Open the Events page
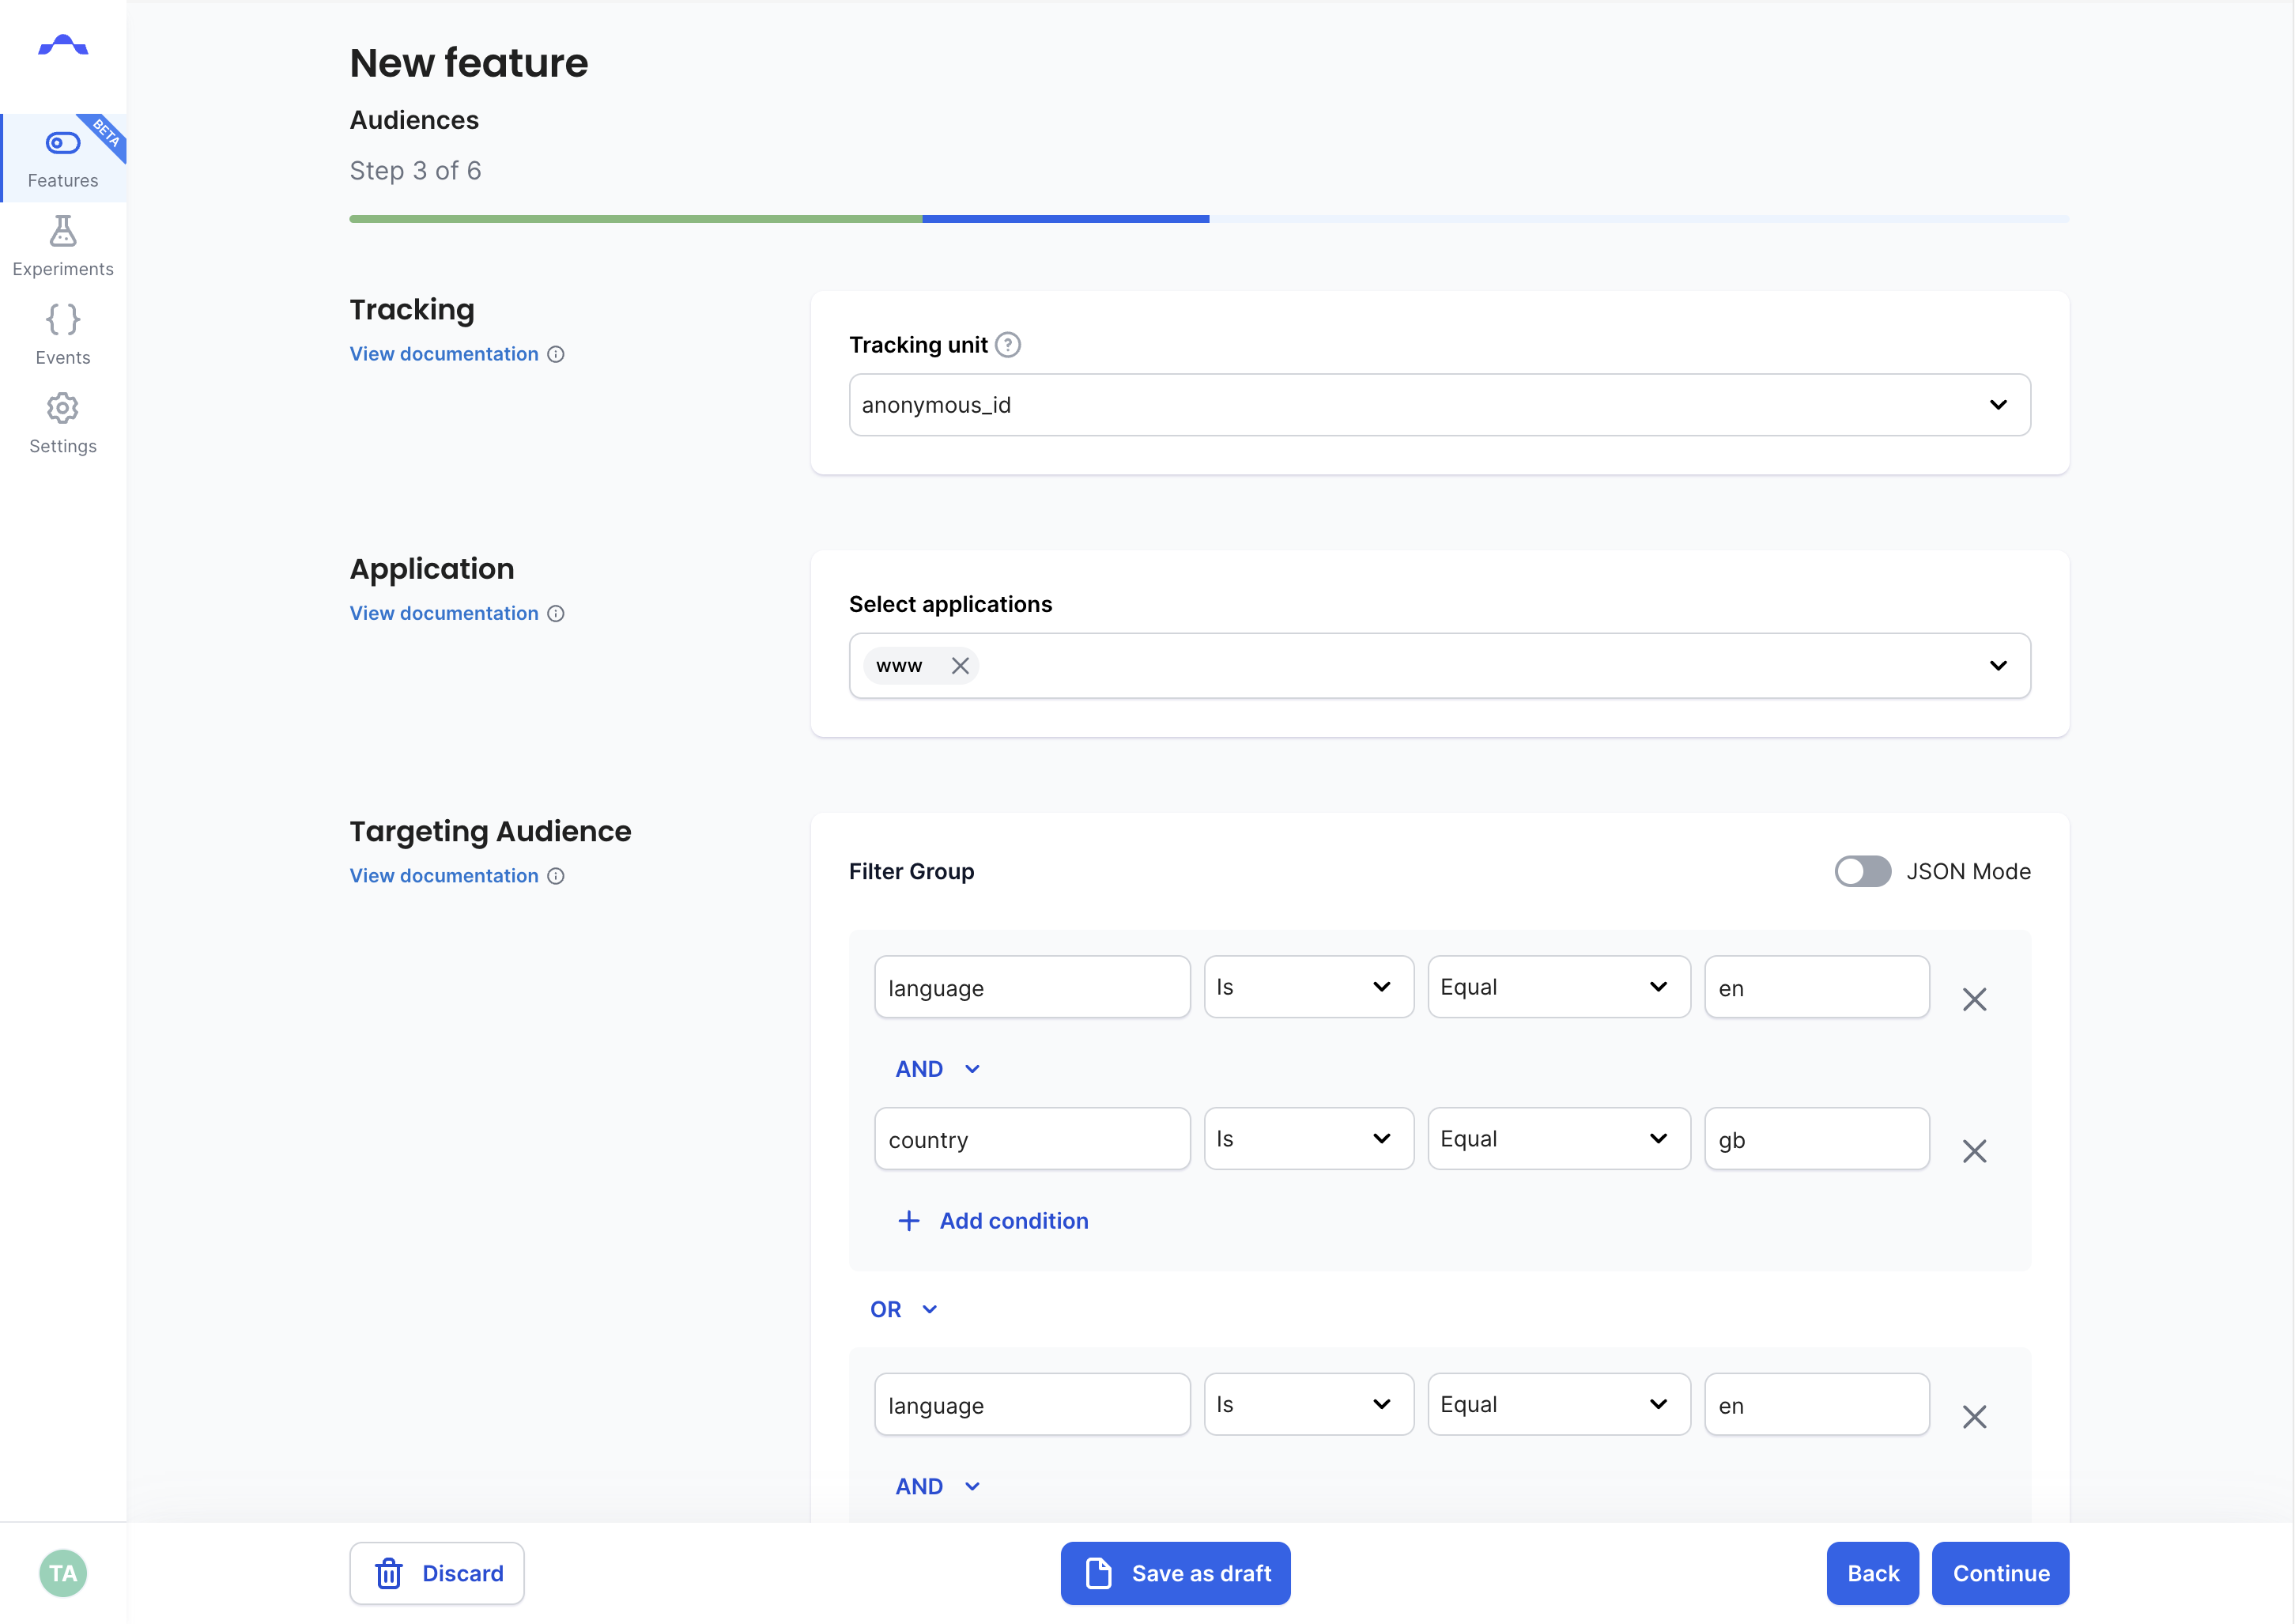Viewport: 2295px width, 1624px height. (63, 335)
